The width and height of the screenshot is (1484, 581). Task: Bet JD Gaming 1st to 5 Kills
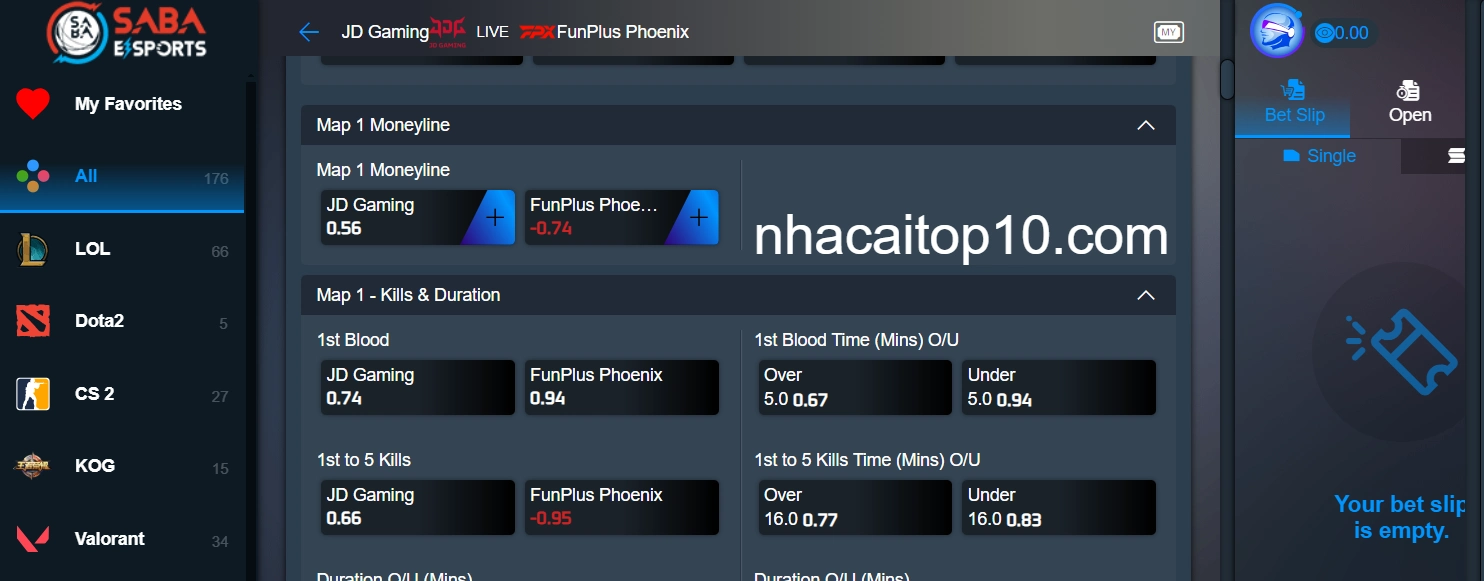(418, 507)
